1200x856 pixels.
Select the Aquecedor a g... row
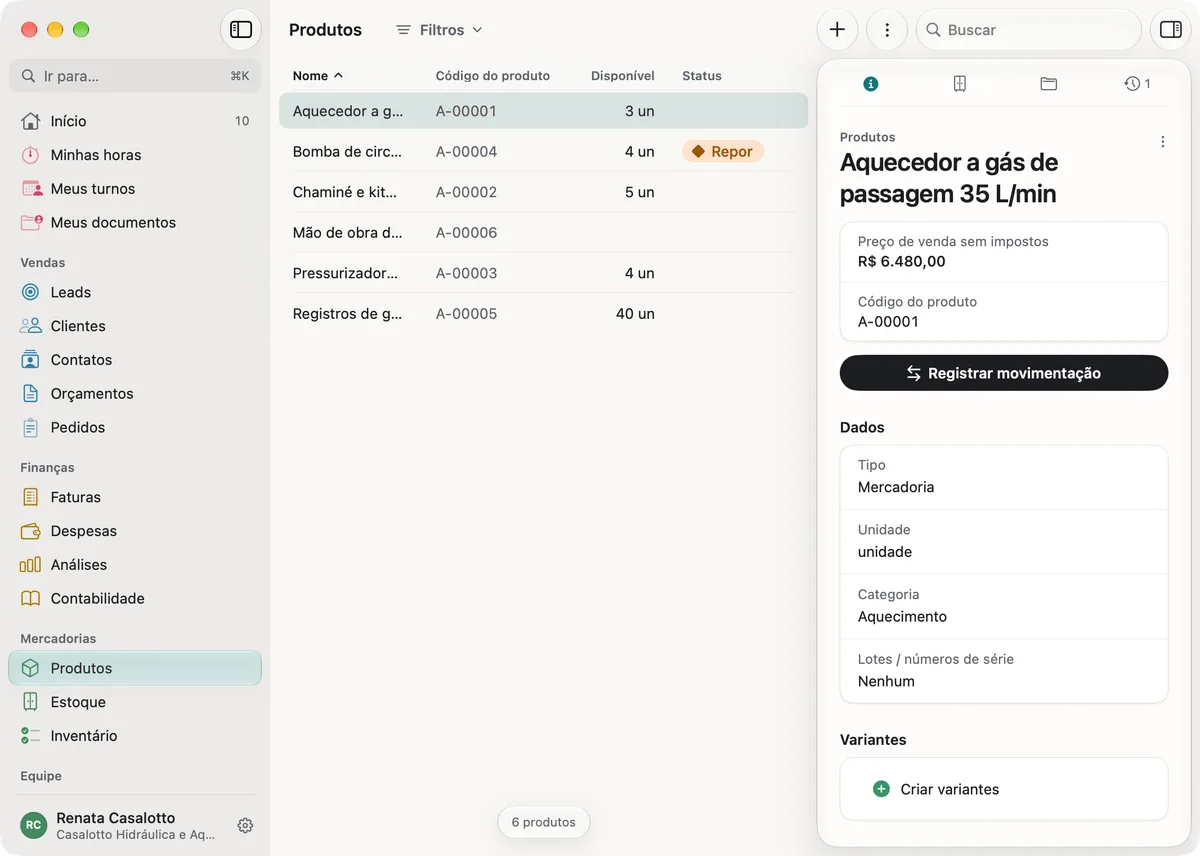pyautogui.click(x=543, y=111)
